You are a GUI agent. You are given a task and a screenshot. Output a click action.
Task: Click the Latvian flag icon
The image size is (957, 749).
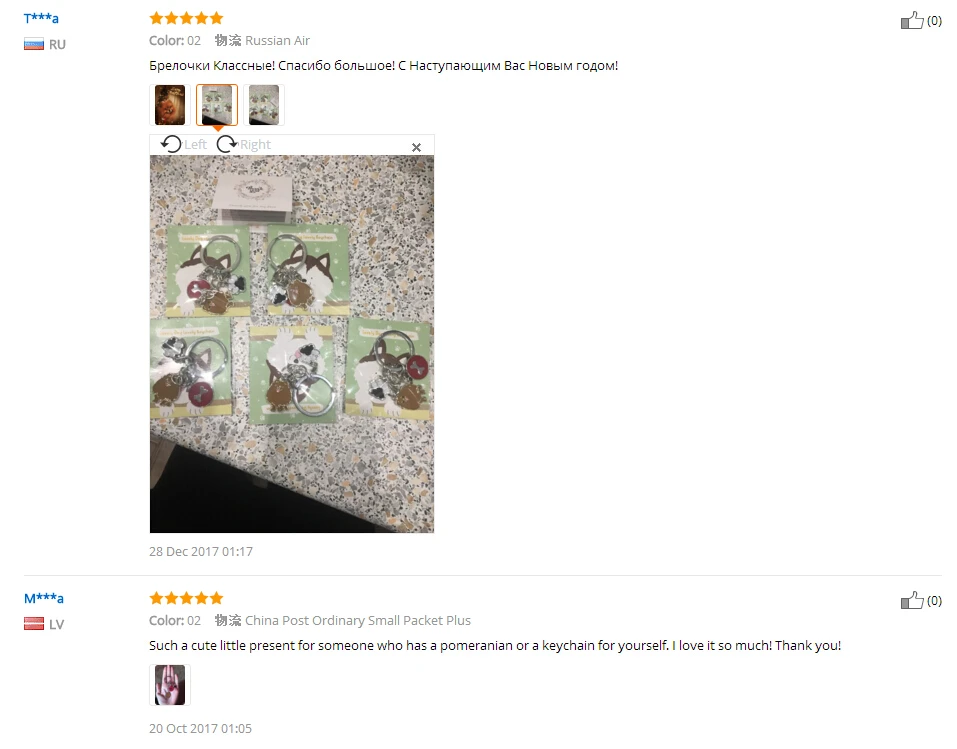point(34,624)
